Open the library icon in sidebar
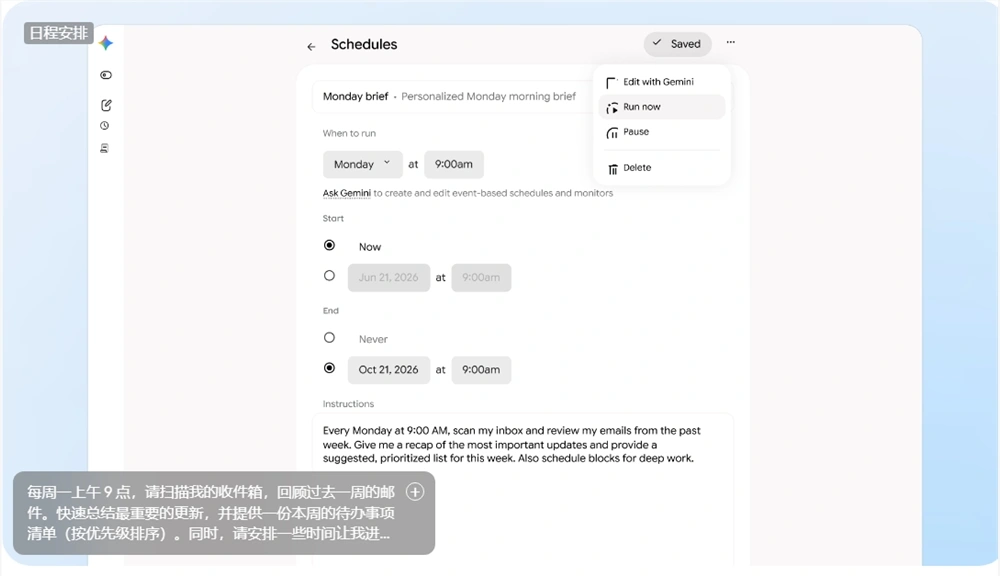The height and width of the screenshot is (576, 1000). click(x=105, y=148)
